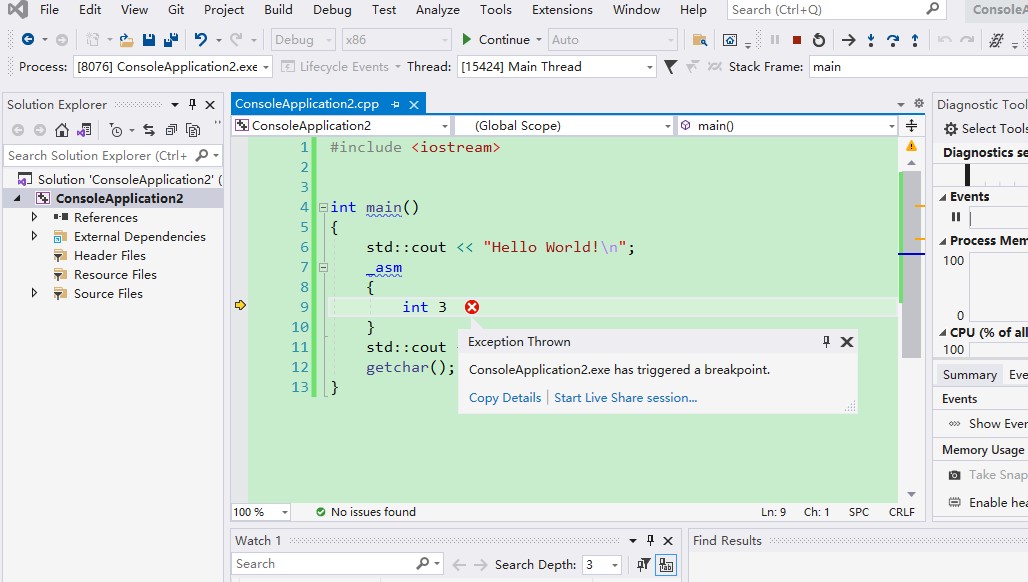Select Resource Files folder in Solution Explorer
This screenshot has width=1028, height=582.
pos(115,275)
